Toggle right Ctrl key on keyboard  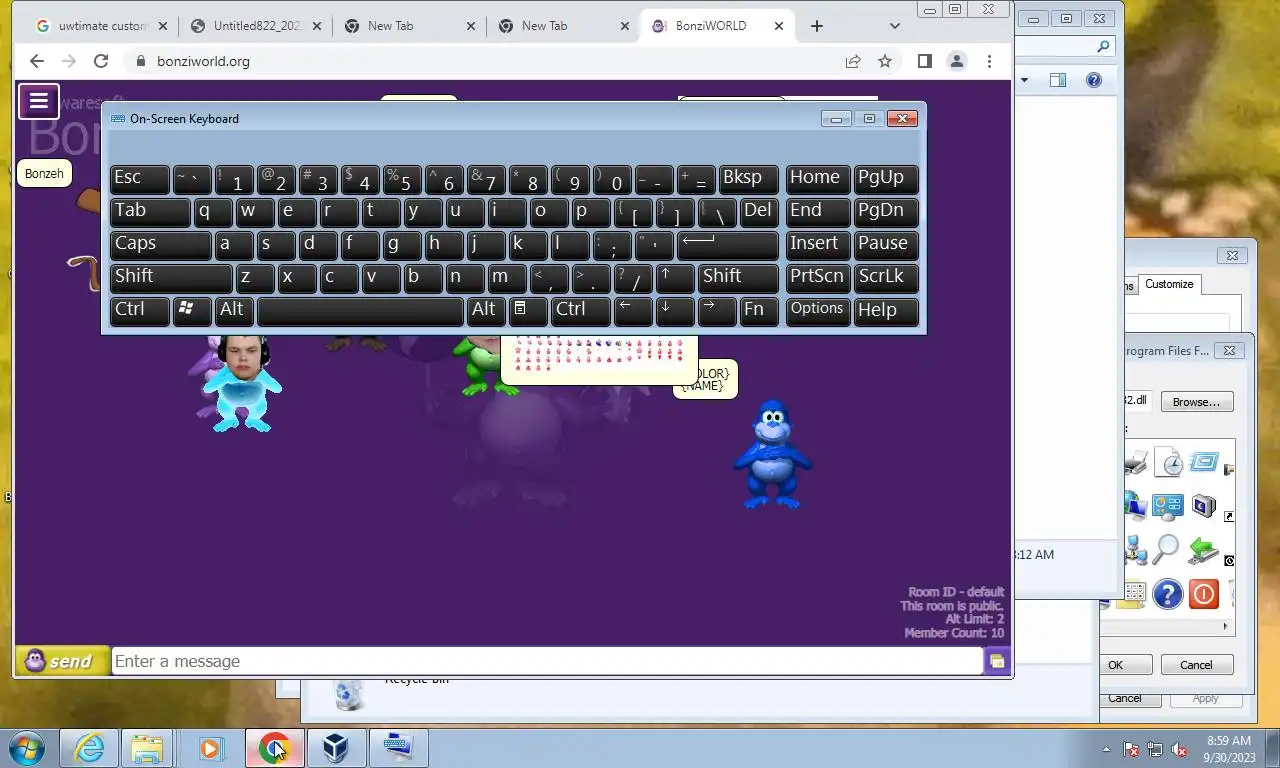coord(580,311)
